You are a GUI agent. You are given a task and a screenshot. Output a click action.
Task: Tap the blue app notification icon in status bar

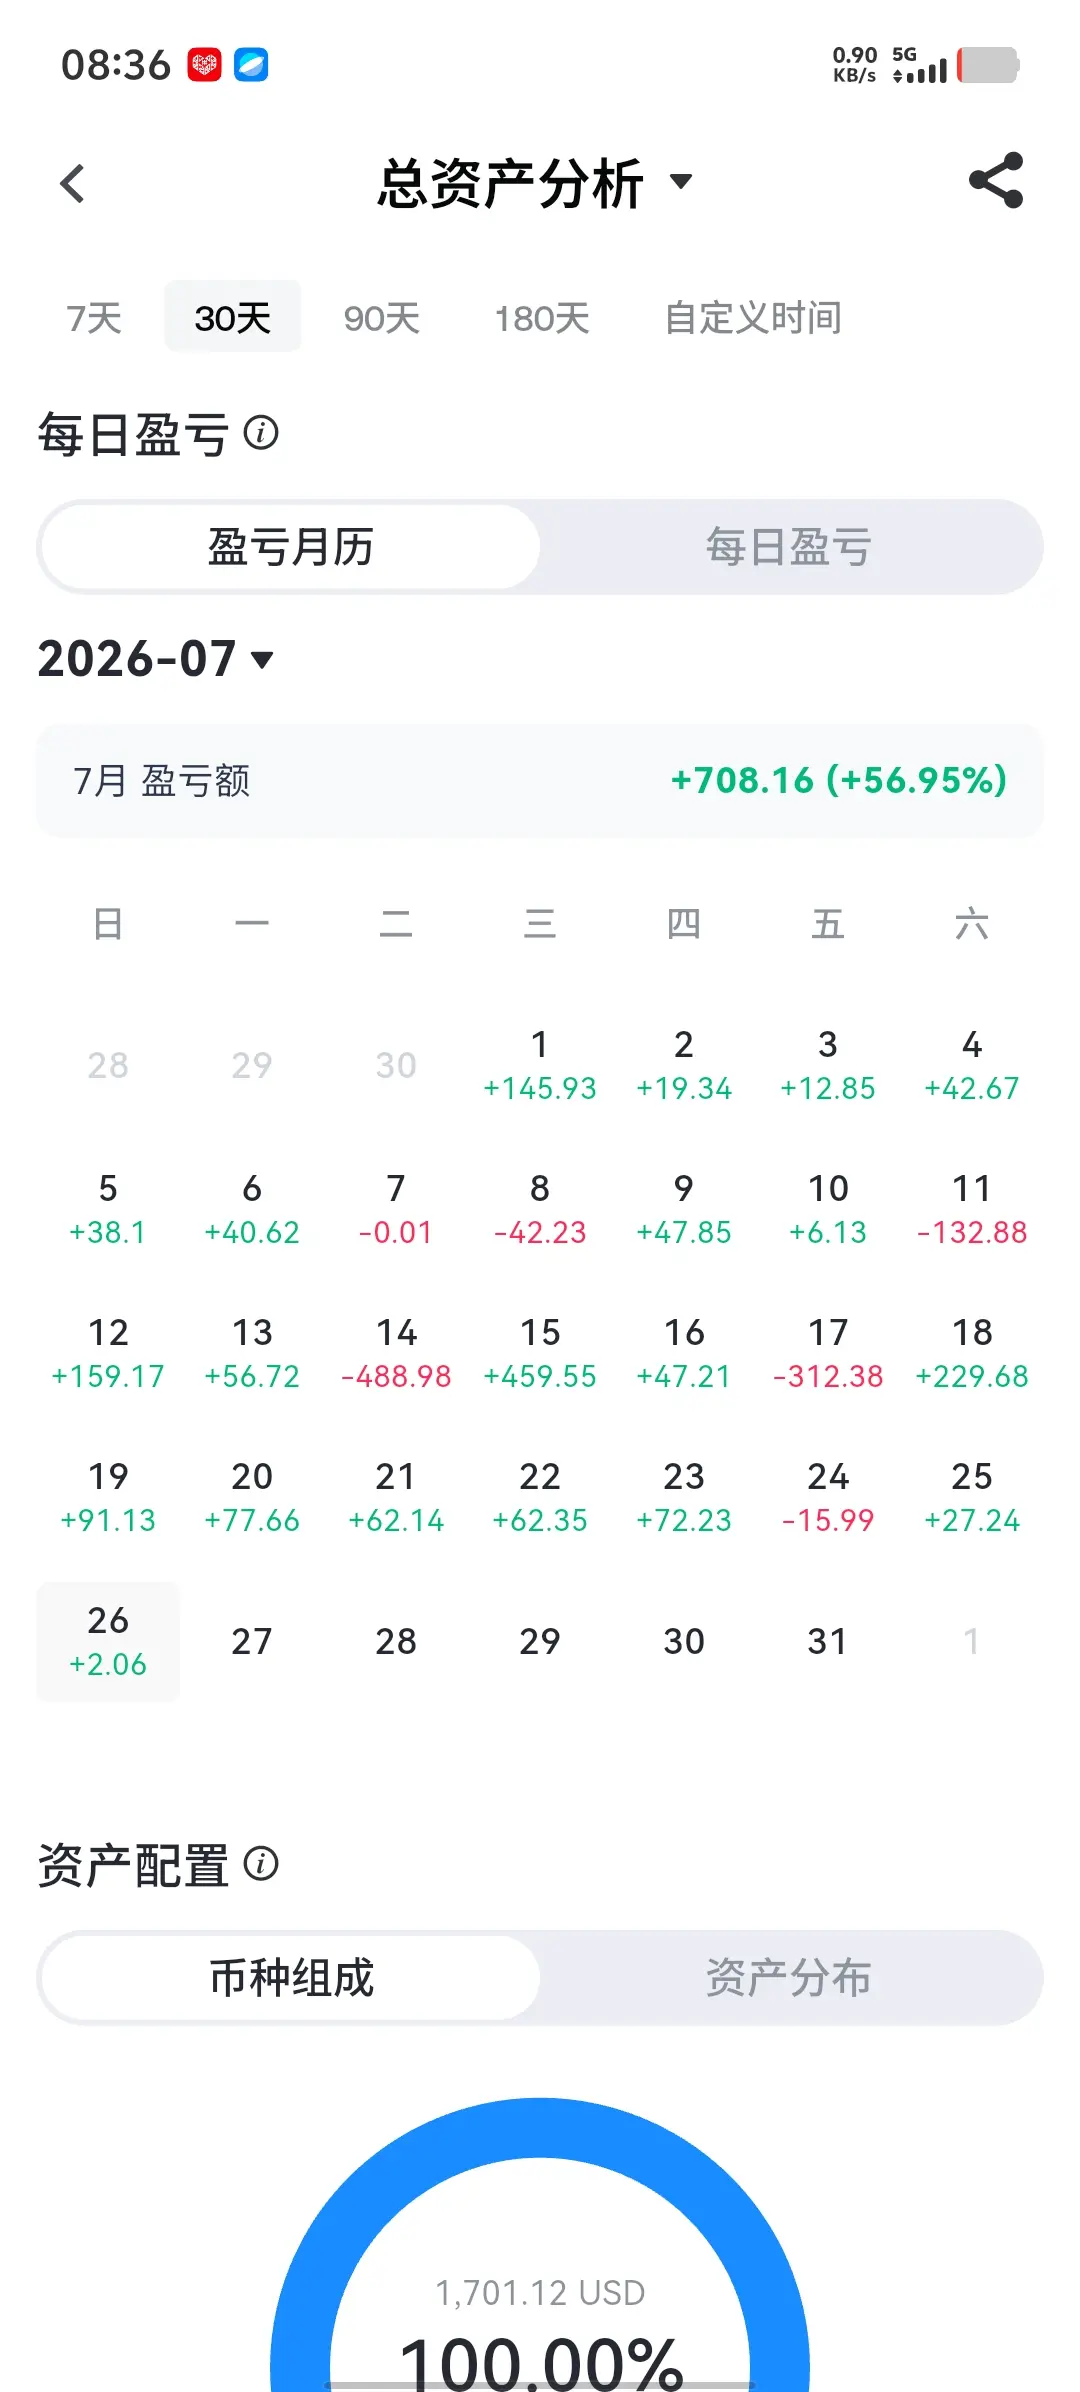tap(251, 65)
